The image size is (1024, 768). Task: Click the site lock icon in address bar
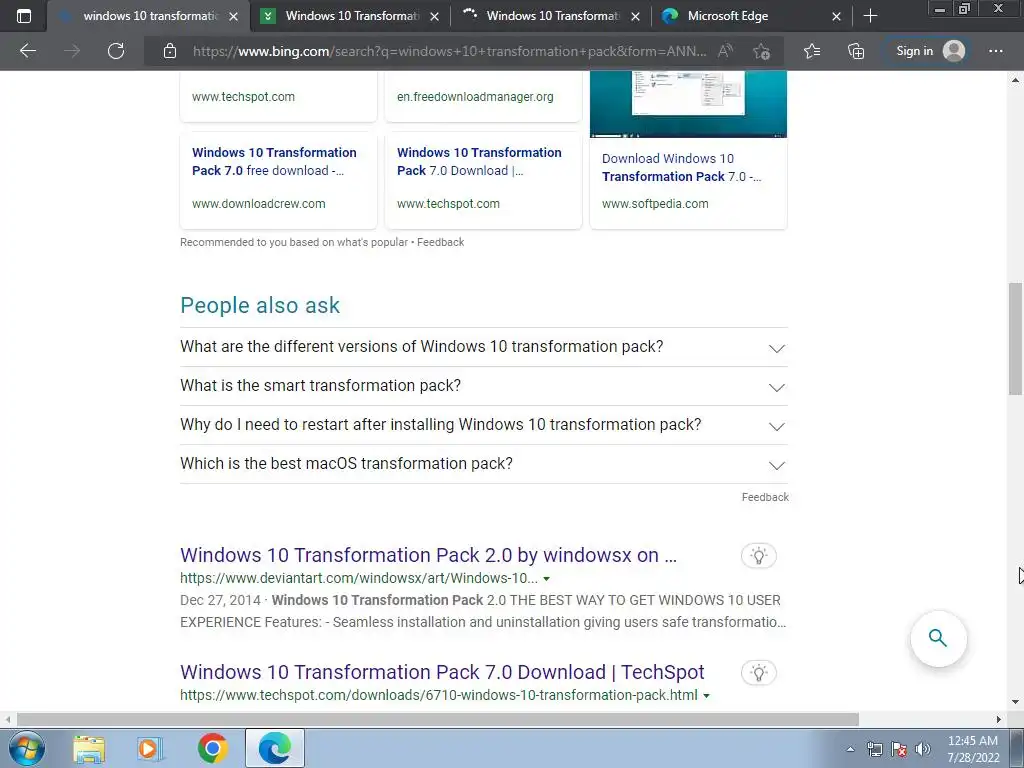point(170,51)
